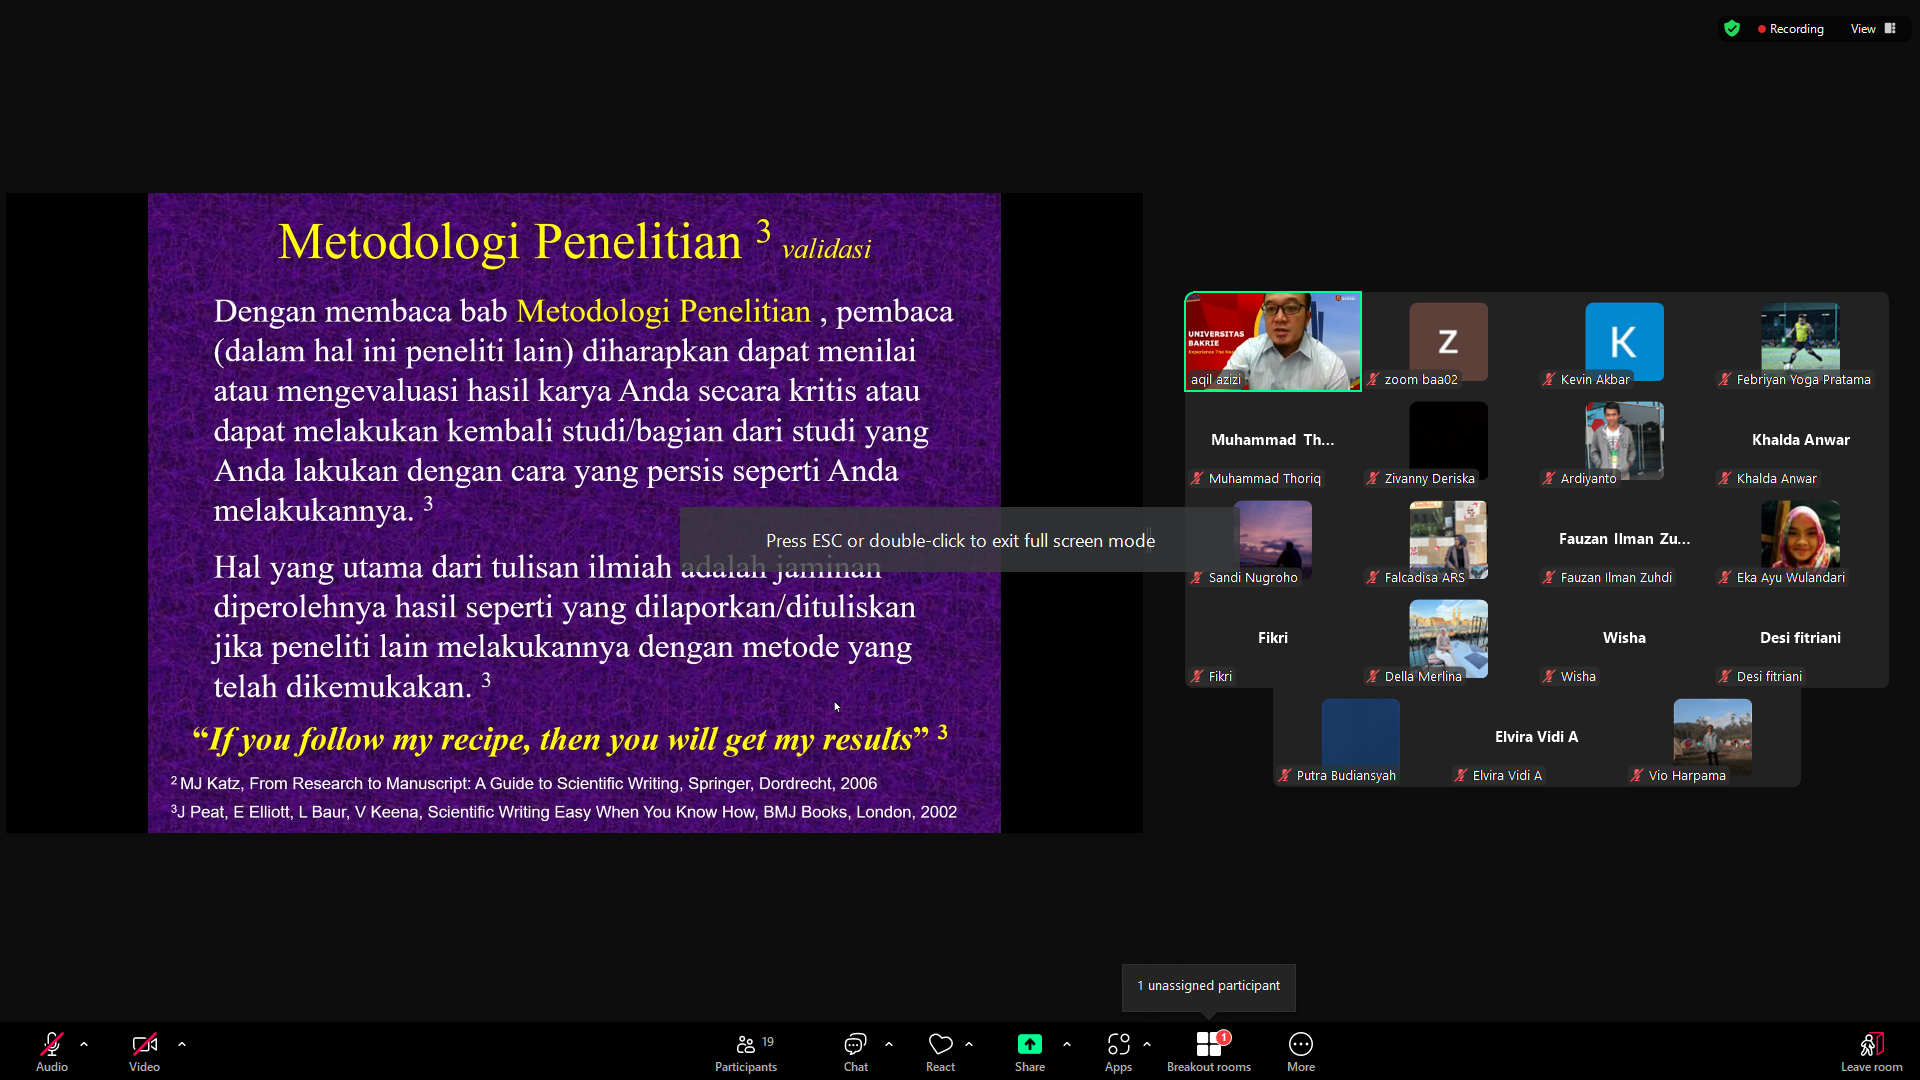Open the Chat panel
The width and height of the screenshot is (1920, 1080).
[855, 1052]
